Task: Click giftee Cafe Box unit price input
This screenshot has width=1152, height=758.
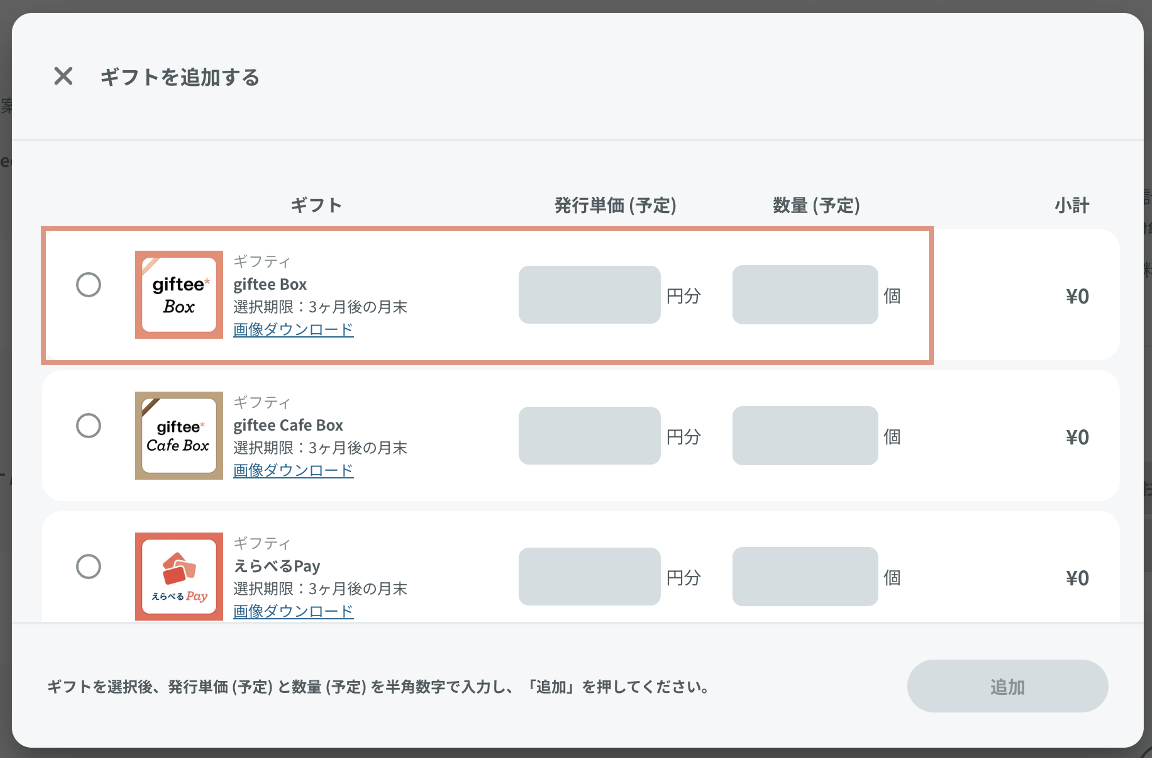Action: click(589, 436)
